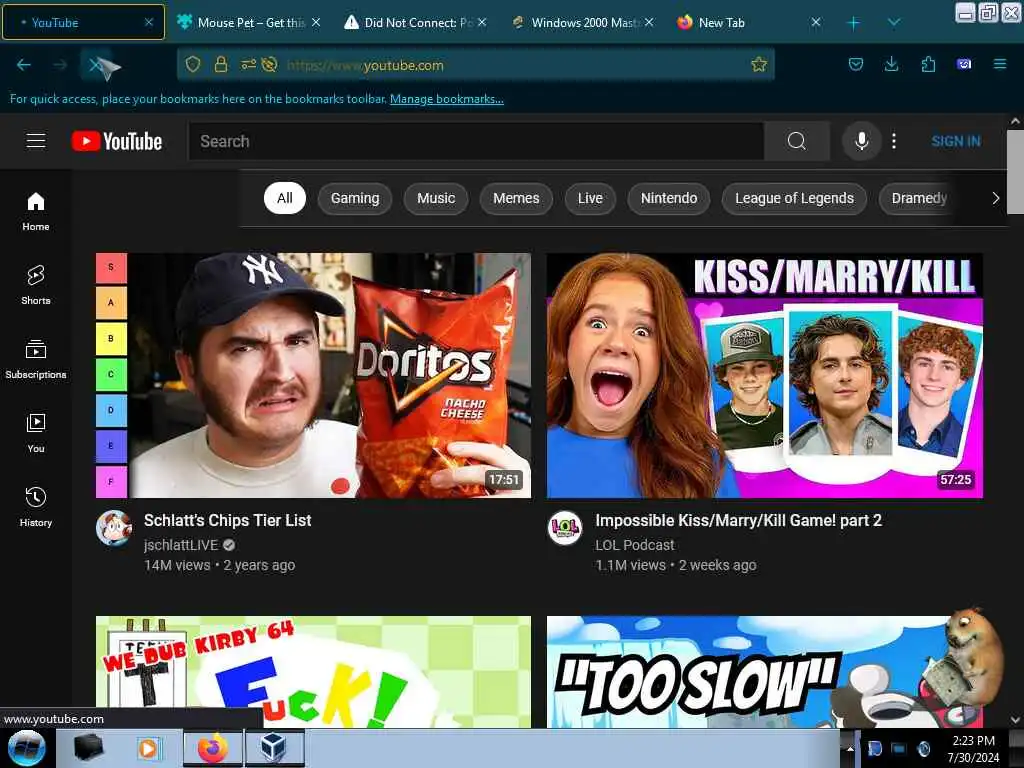This screenshot has height=768, width=1024.
Task: Open the Downloads toolbar icon
Action: click(x=891, y=64)
